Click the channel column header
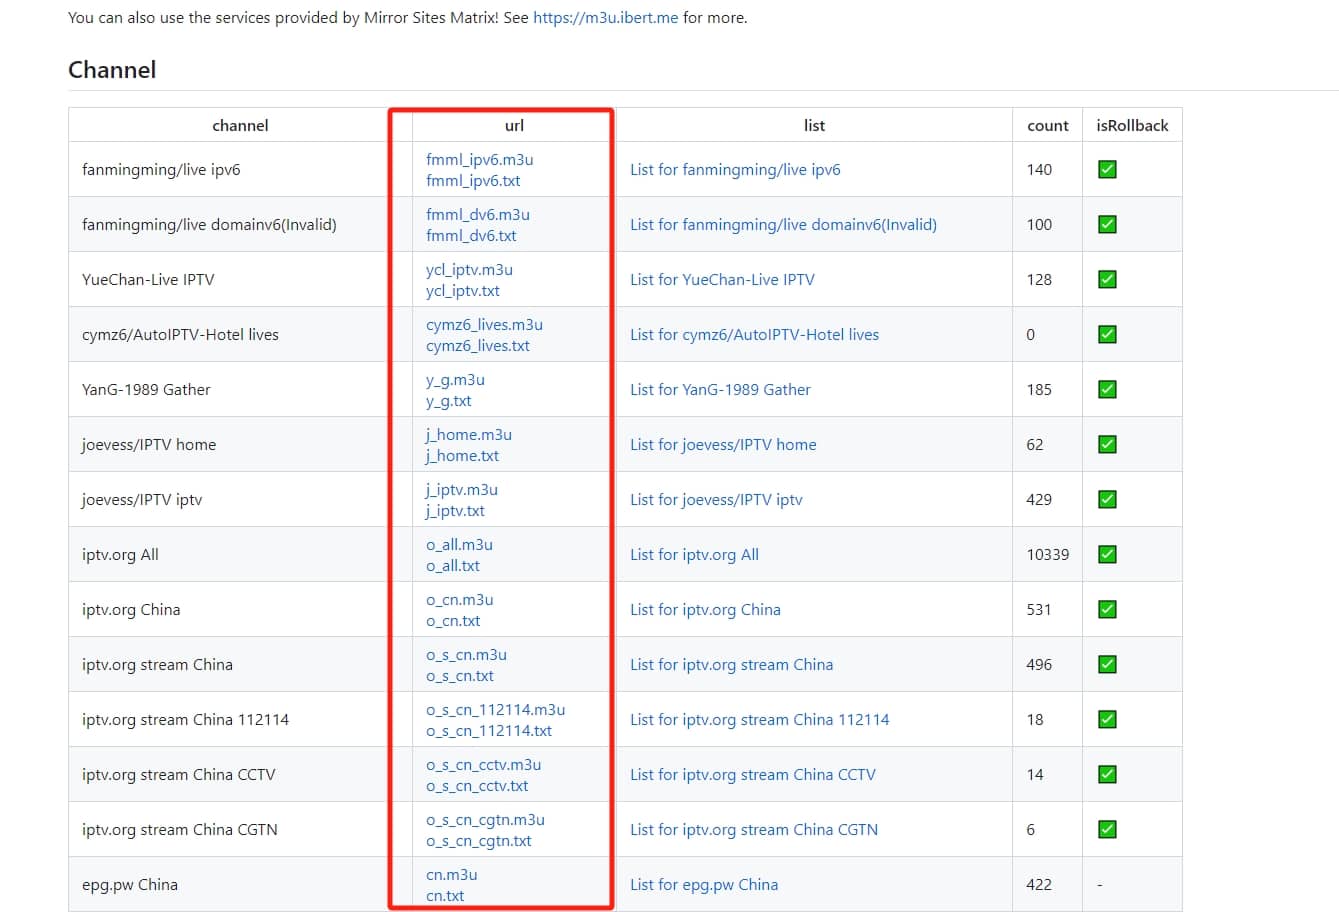This screenshot has height=912, width=1339. 240,125
